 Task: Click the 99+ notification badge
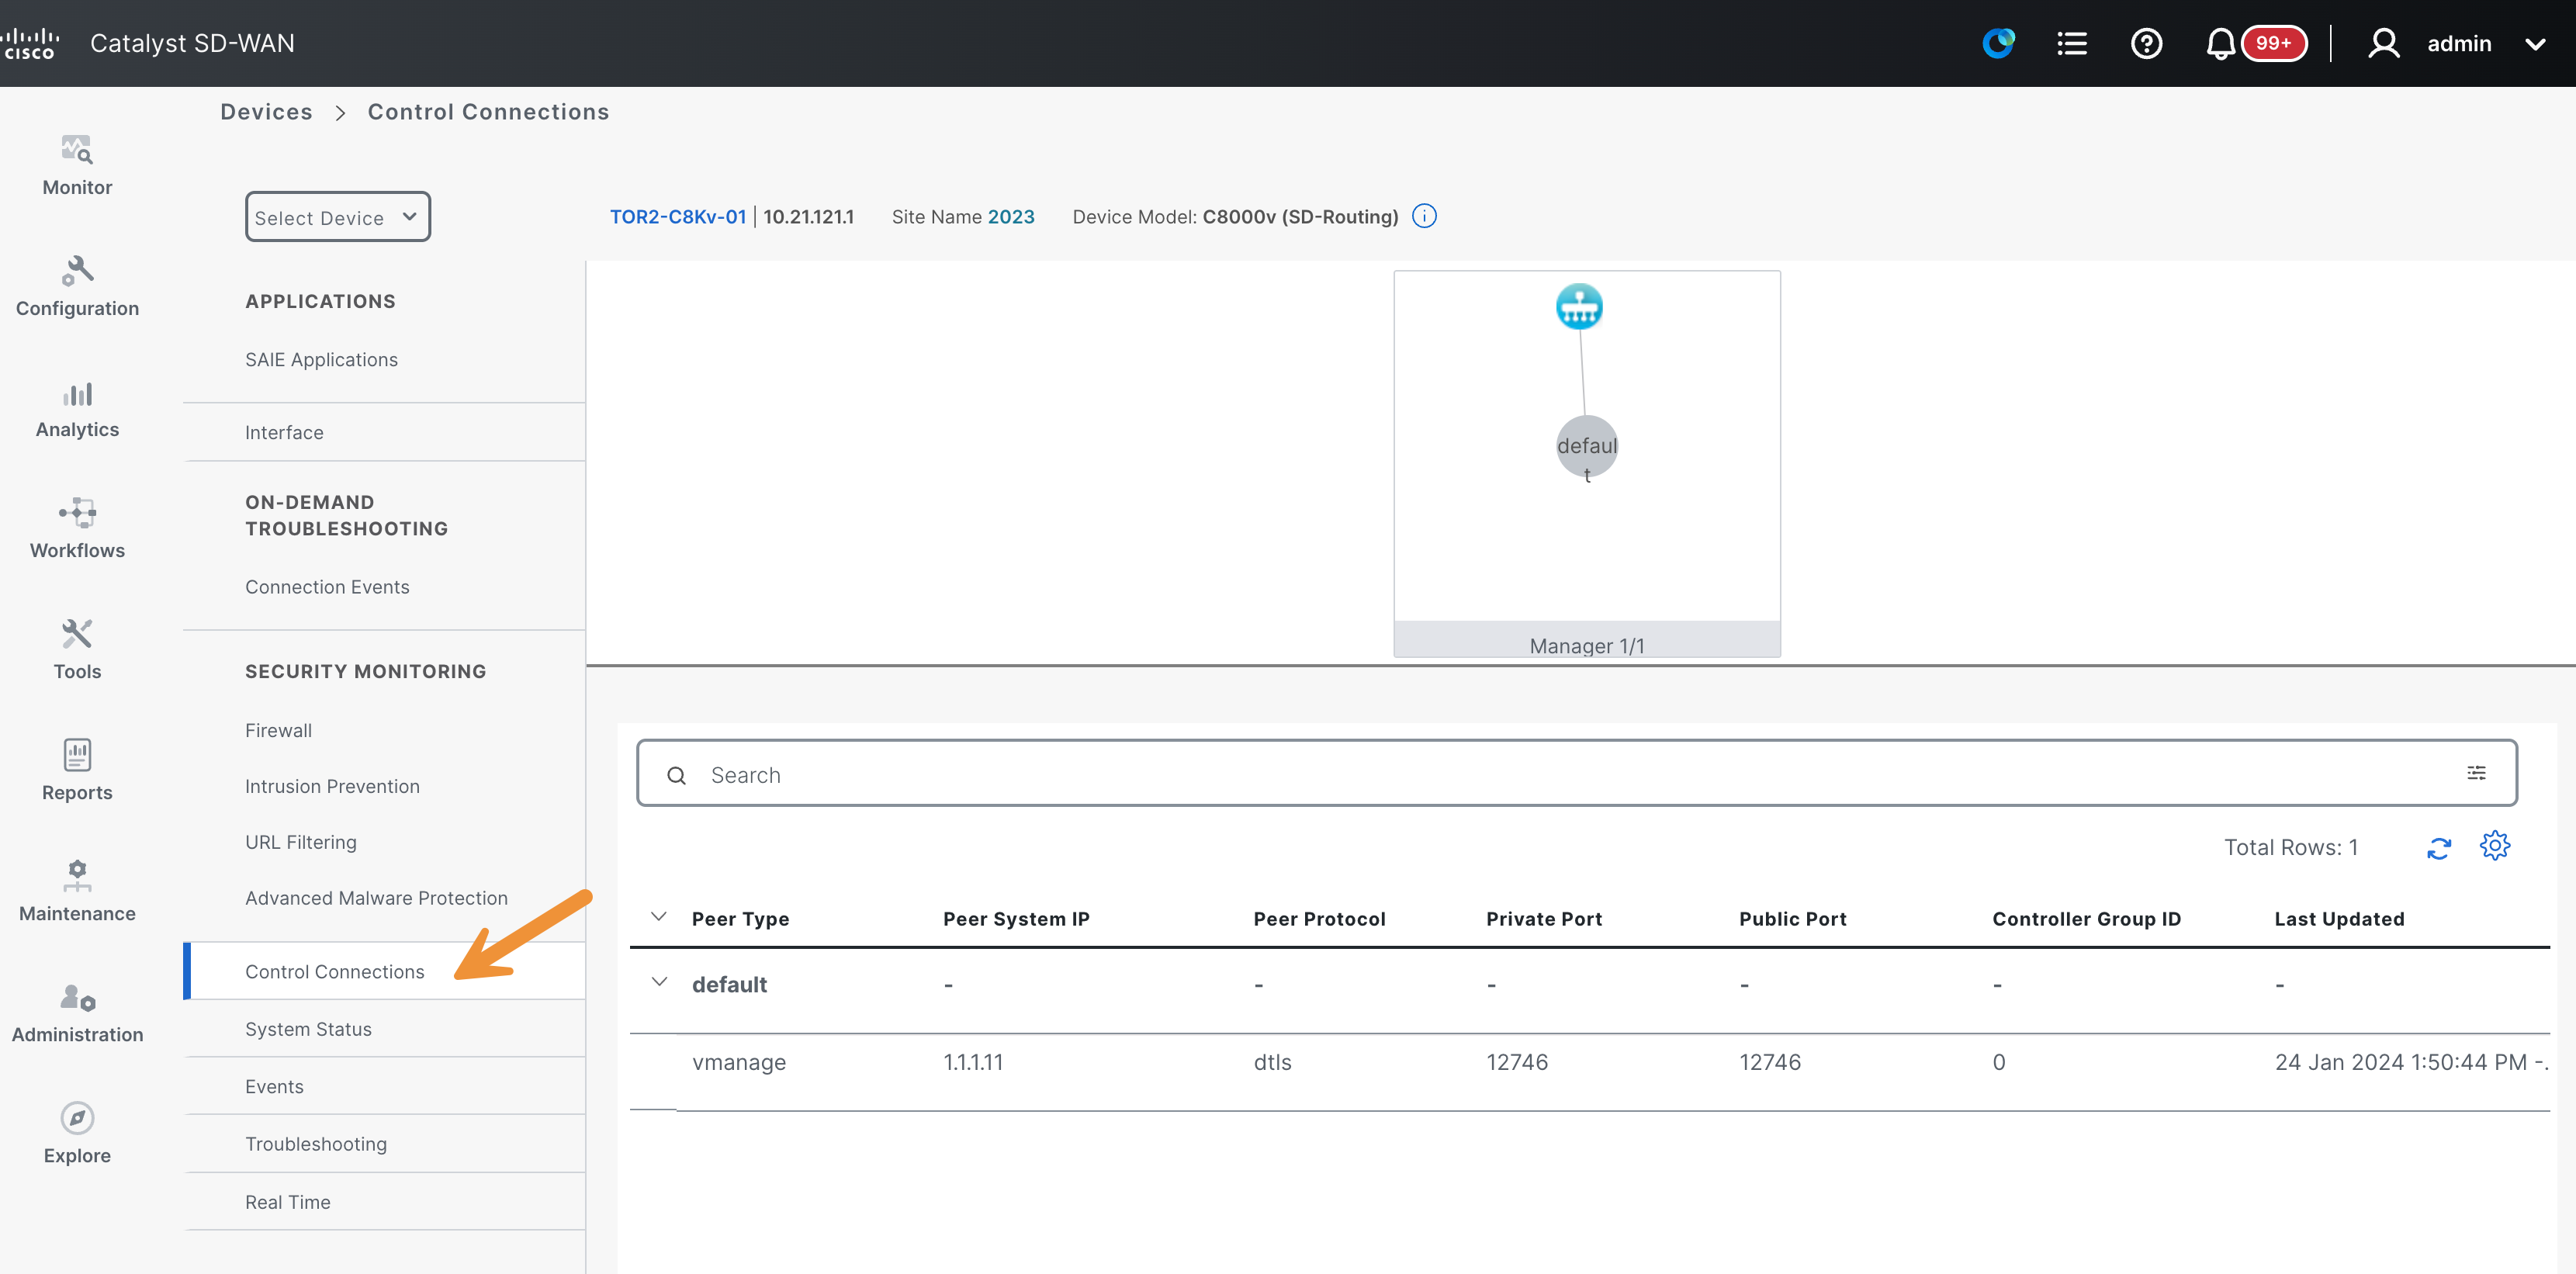tap(2274, 43)
